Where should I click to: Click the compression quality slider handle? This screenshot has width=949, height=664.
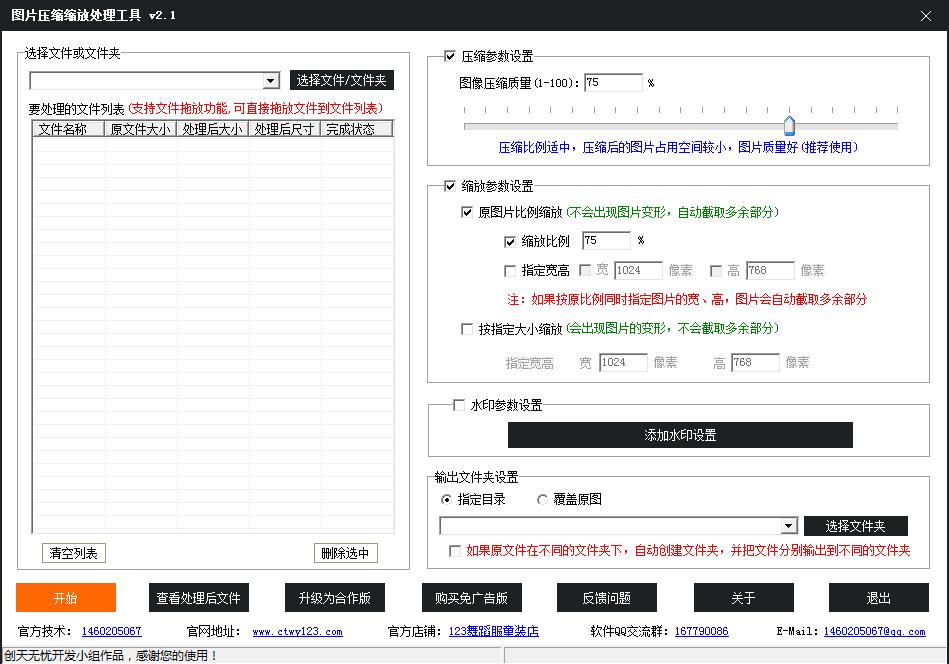[789, 125]
